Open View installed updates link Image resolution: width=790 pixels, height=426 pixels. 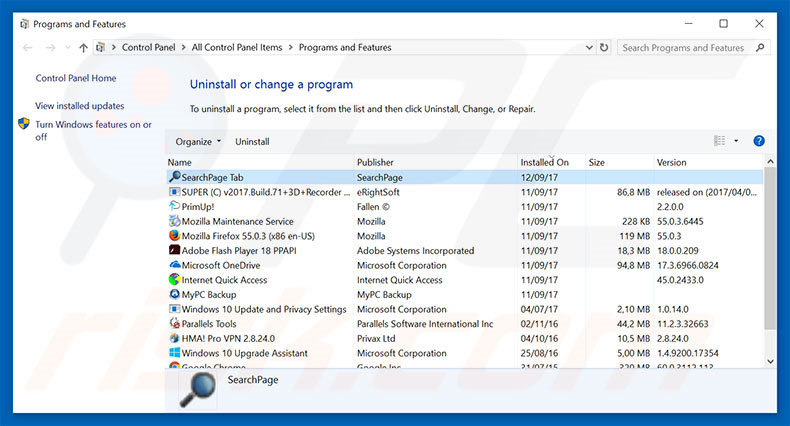[80, 106]
